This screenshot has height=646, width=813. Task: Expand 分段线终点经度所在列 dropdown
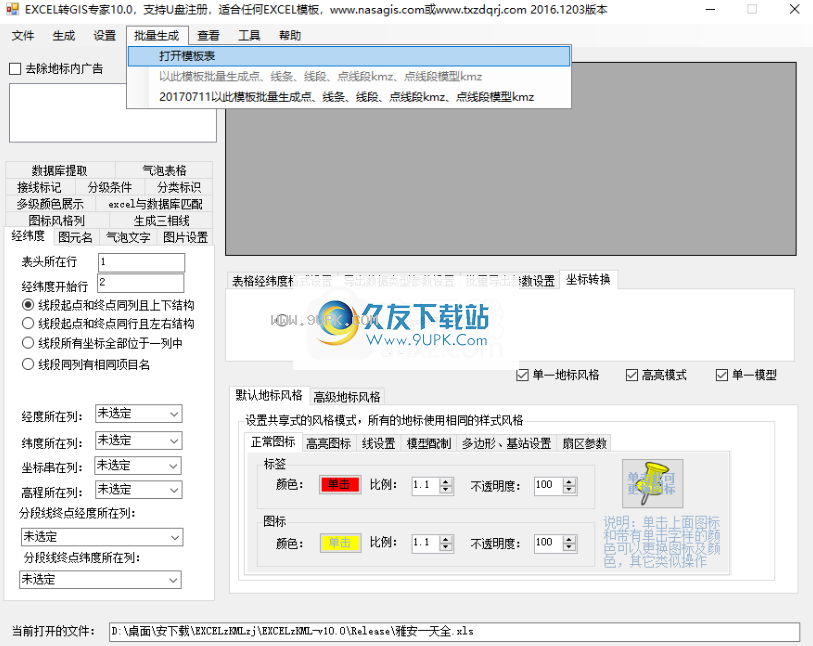click(x=102, y=537)
